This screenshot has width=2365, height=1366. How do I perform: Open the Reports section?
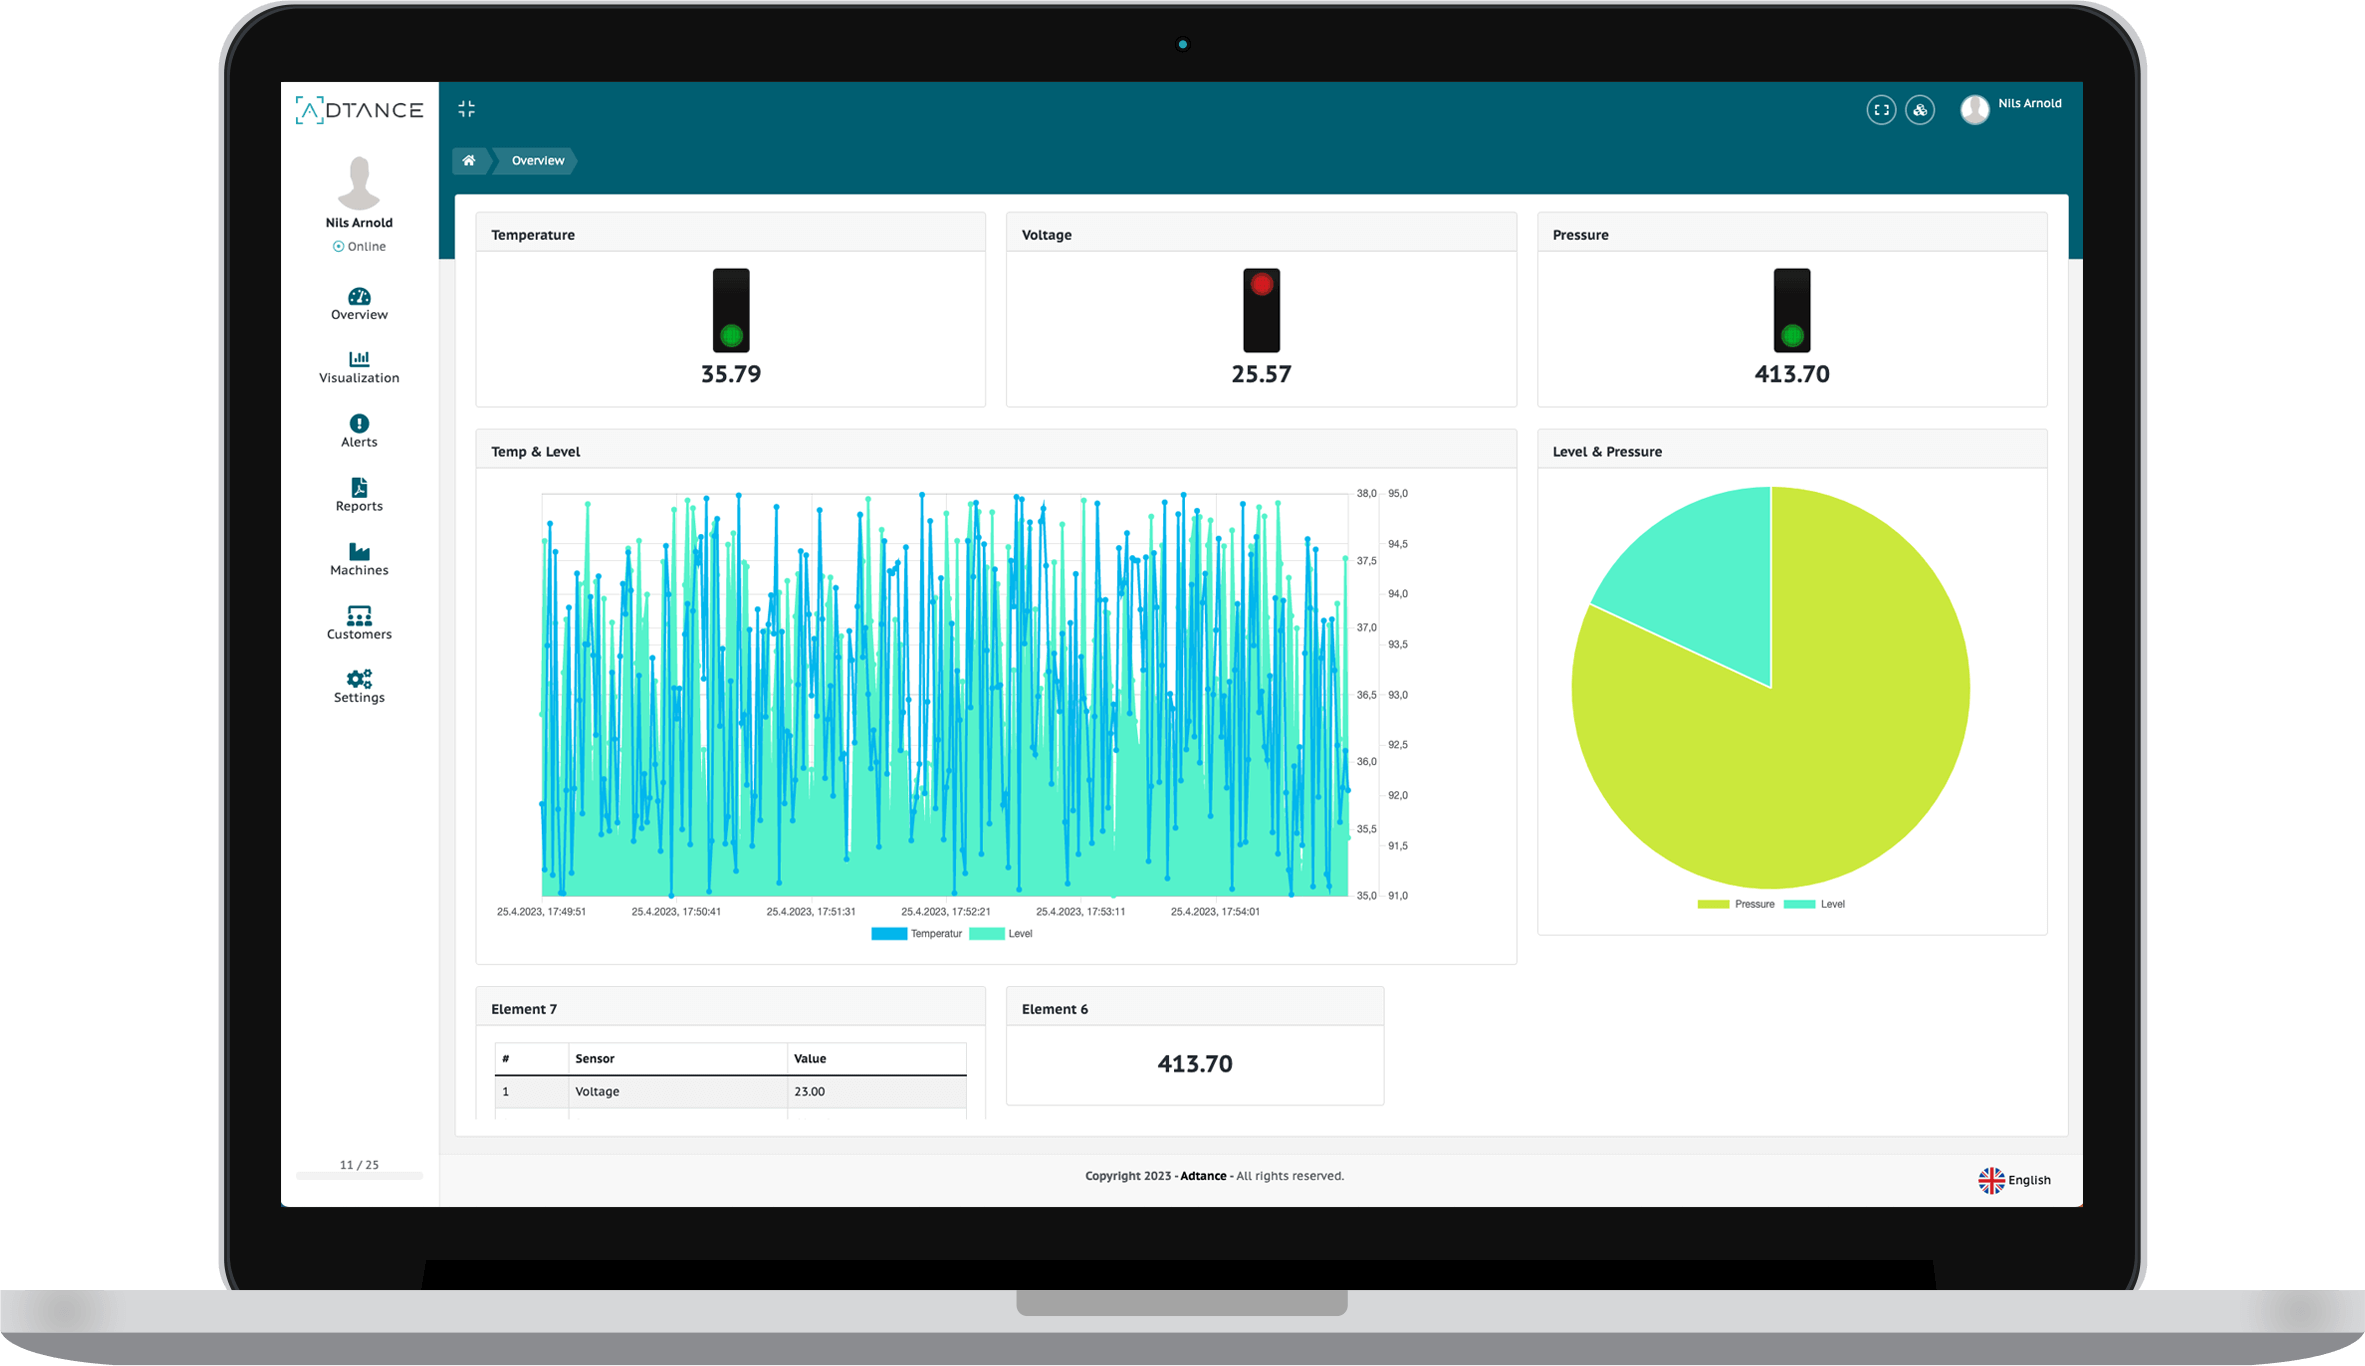click(356, 494)
